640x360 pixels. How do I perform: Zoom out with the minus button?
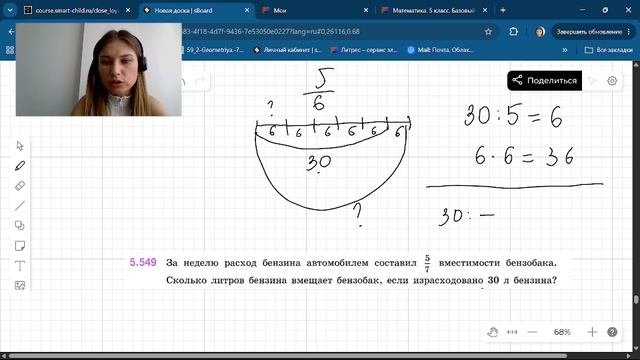coord(532,332)
